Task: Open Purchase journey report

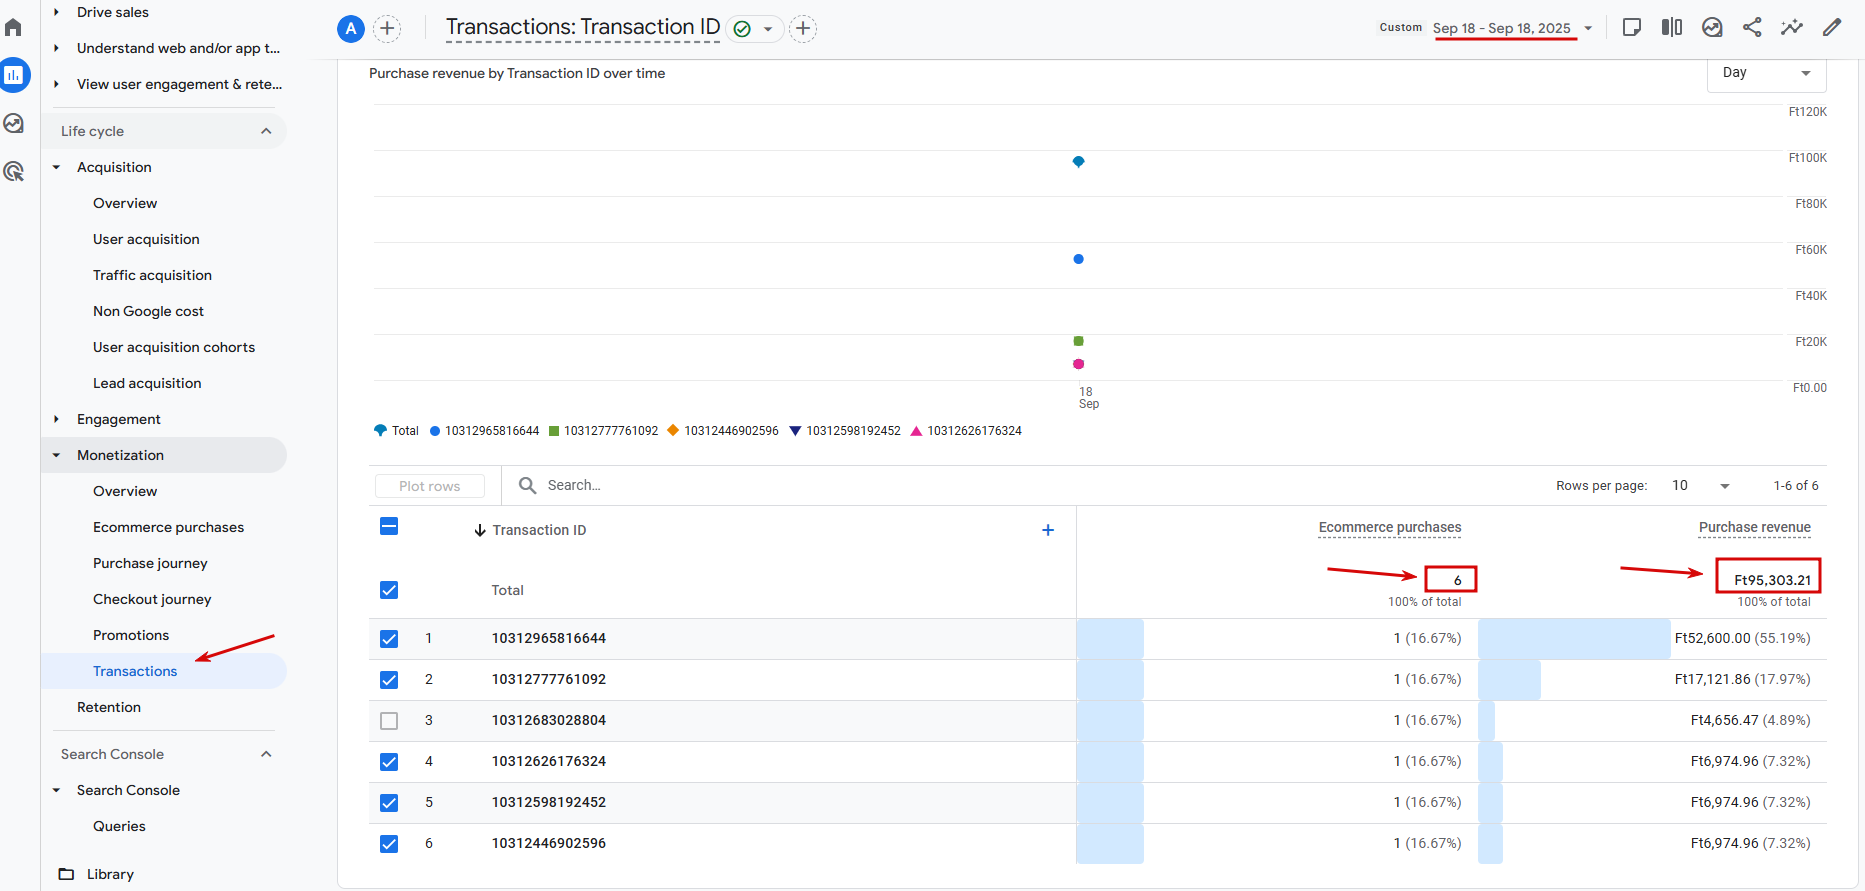Action: [x=150, y=563]
